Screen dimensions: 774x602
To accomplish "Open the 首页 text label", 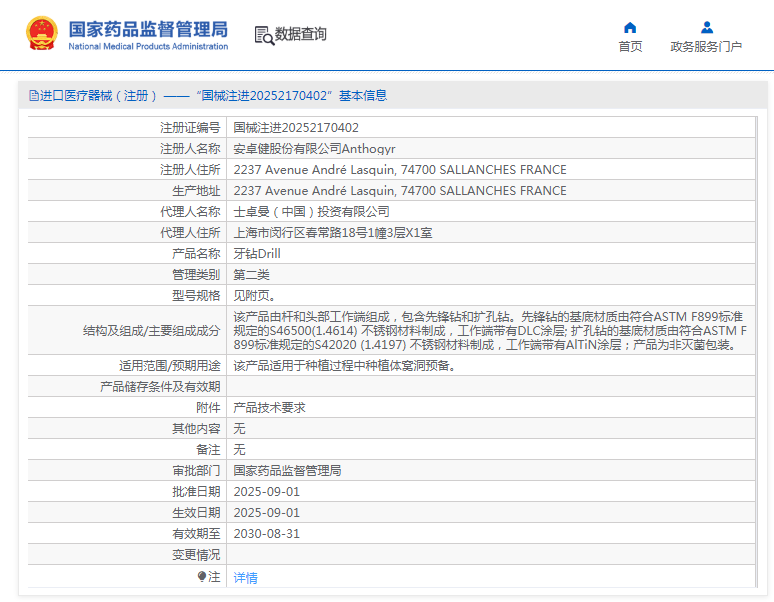I will click(x=630, y=47).
